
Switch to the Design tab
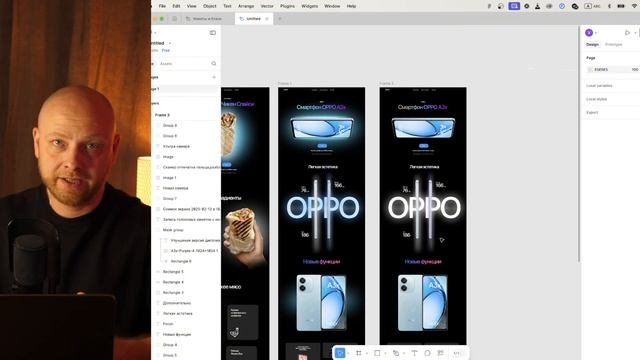point(592,44)
